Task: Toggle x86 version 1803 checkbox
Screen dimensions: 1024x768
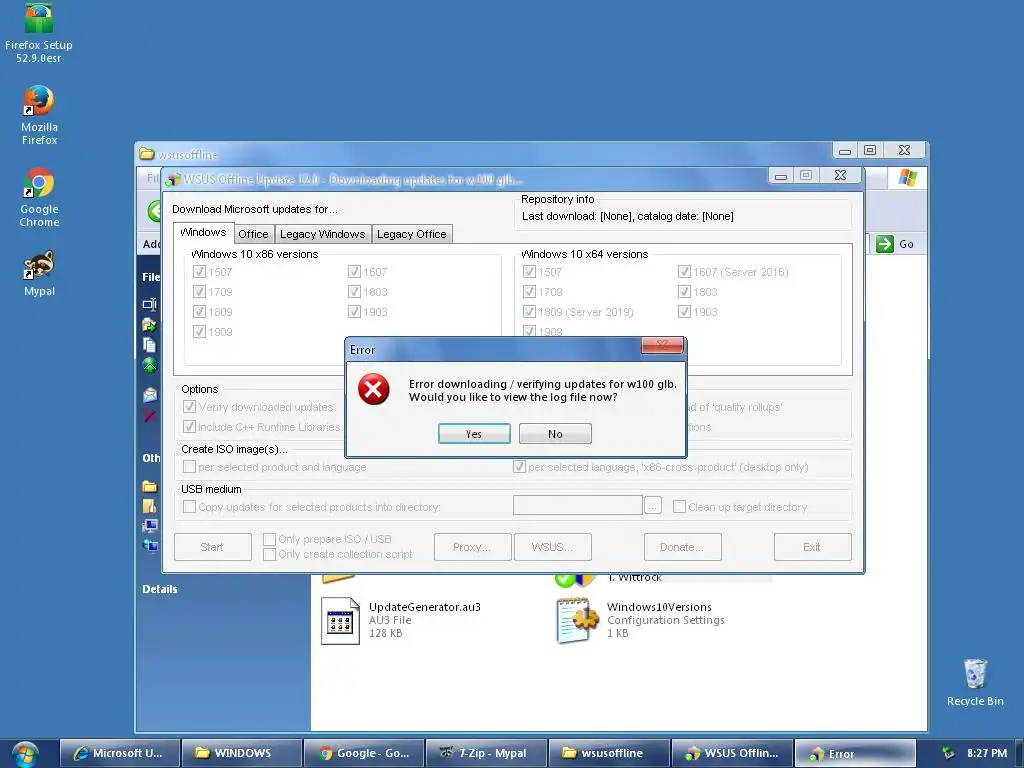Action: (355, 292)
